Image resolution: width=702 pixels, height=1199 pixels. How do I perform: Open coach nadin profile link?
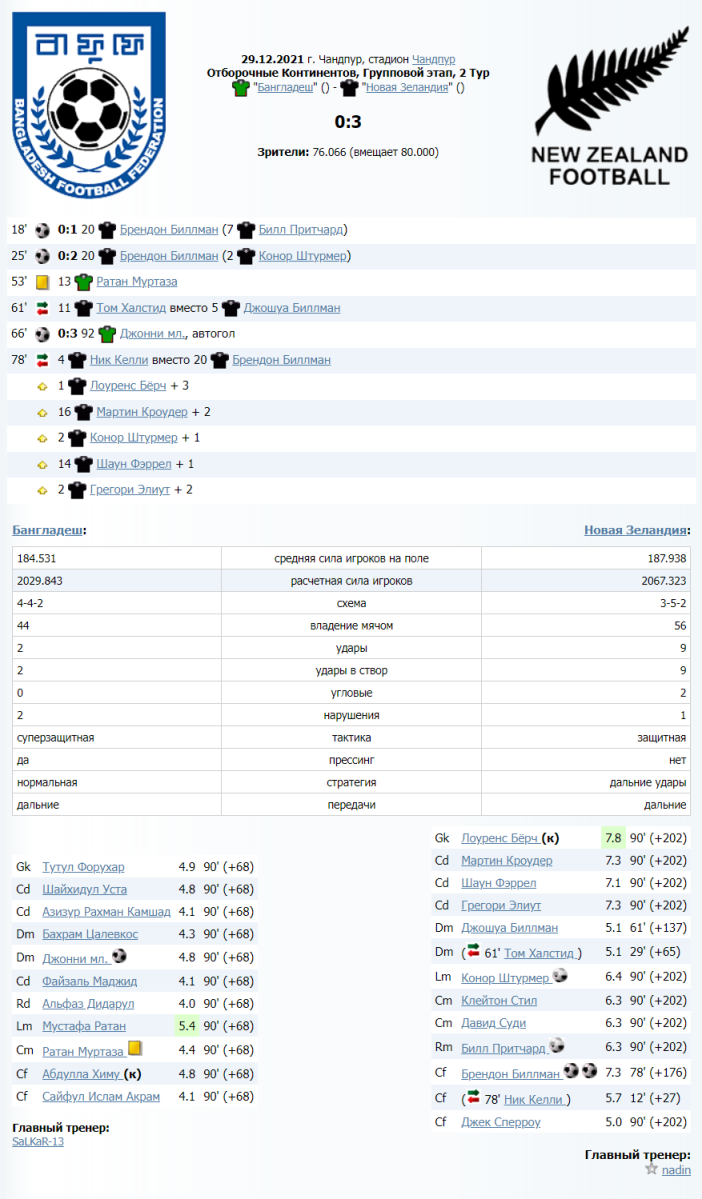[x=676, y=1170]
